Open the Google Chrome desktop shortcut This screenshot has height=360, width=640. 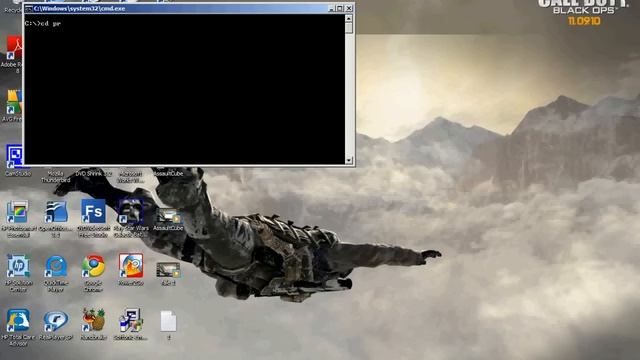93,266
